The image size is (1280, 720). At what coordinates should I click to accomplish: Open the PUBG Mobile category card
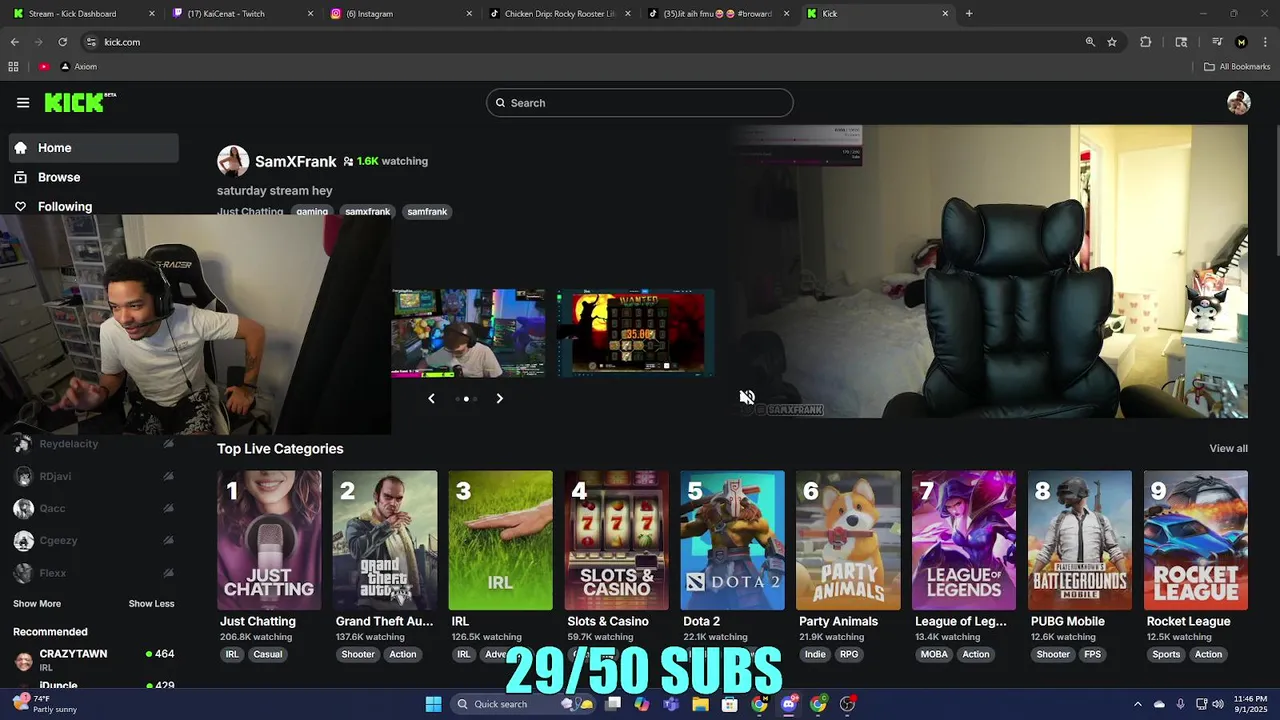click(1080, 540)
